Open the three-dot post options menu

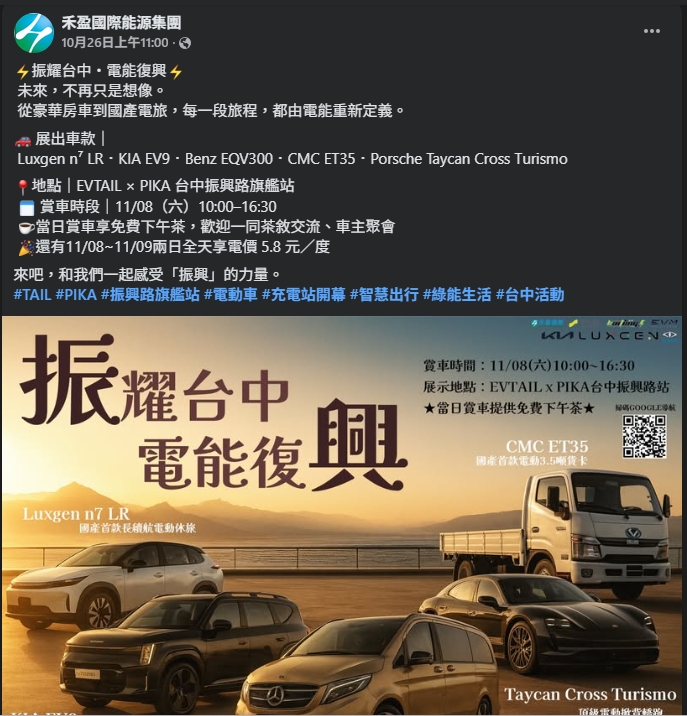651,31
